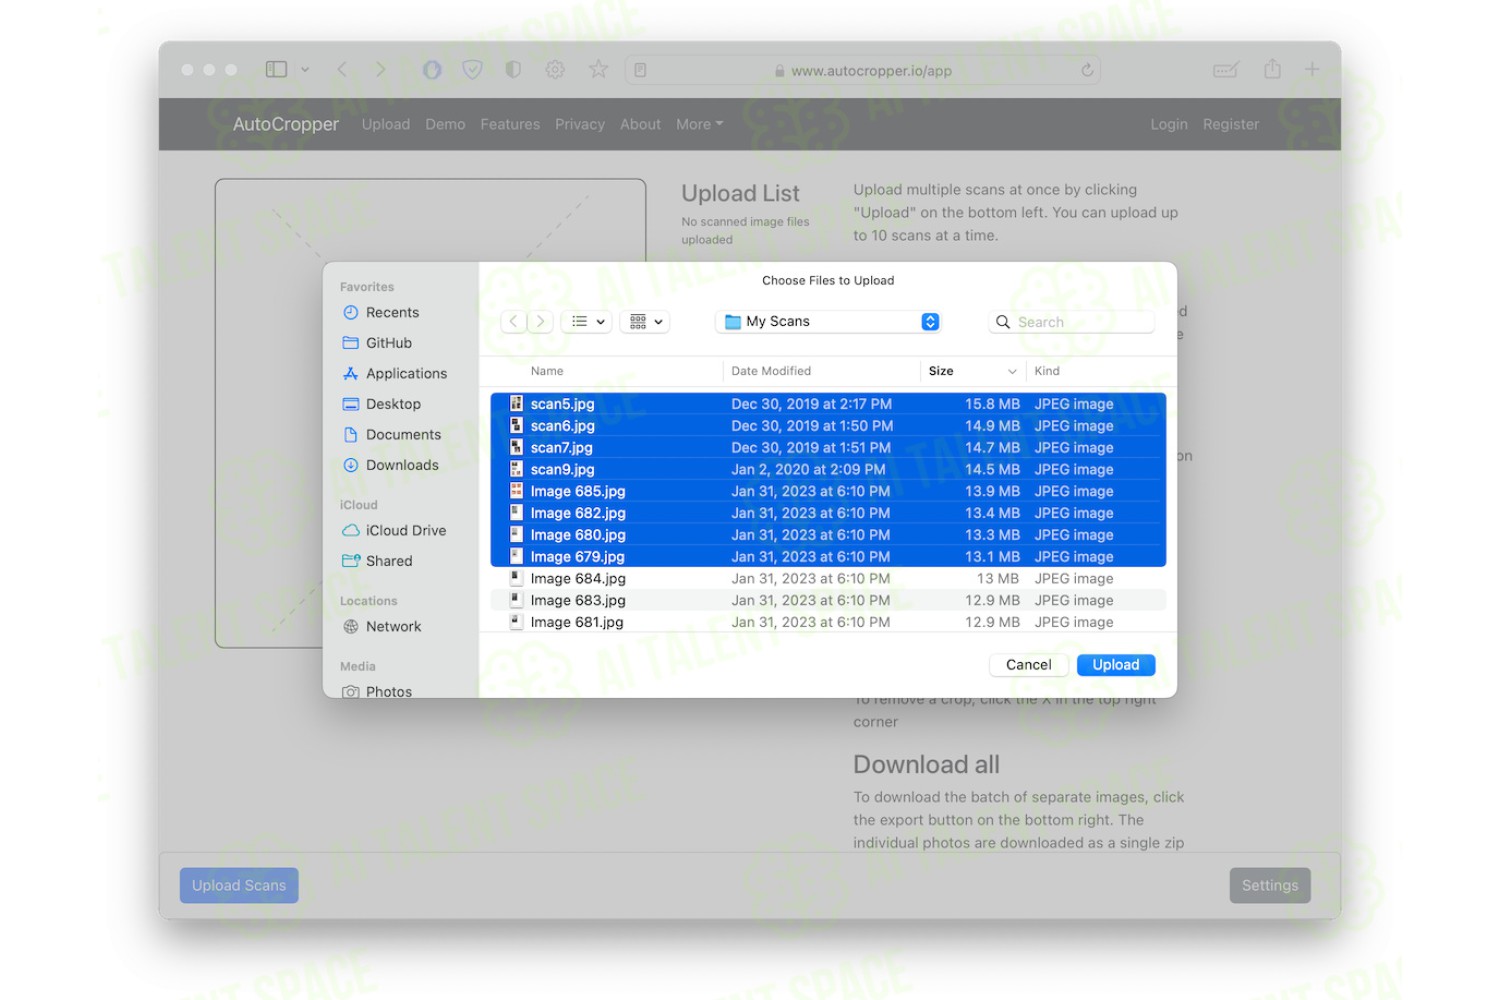Select file Image 682.jpg

tap(828, 513)
